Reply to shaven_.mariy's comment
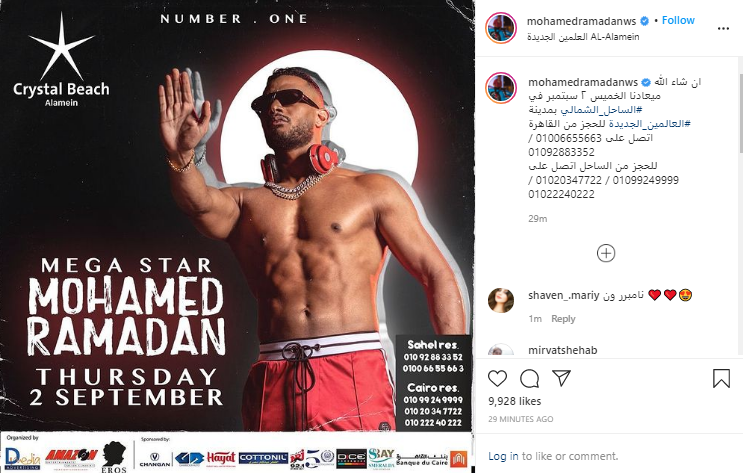 click(563, 319)
